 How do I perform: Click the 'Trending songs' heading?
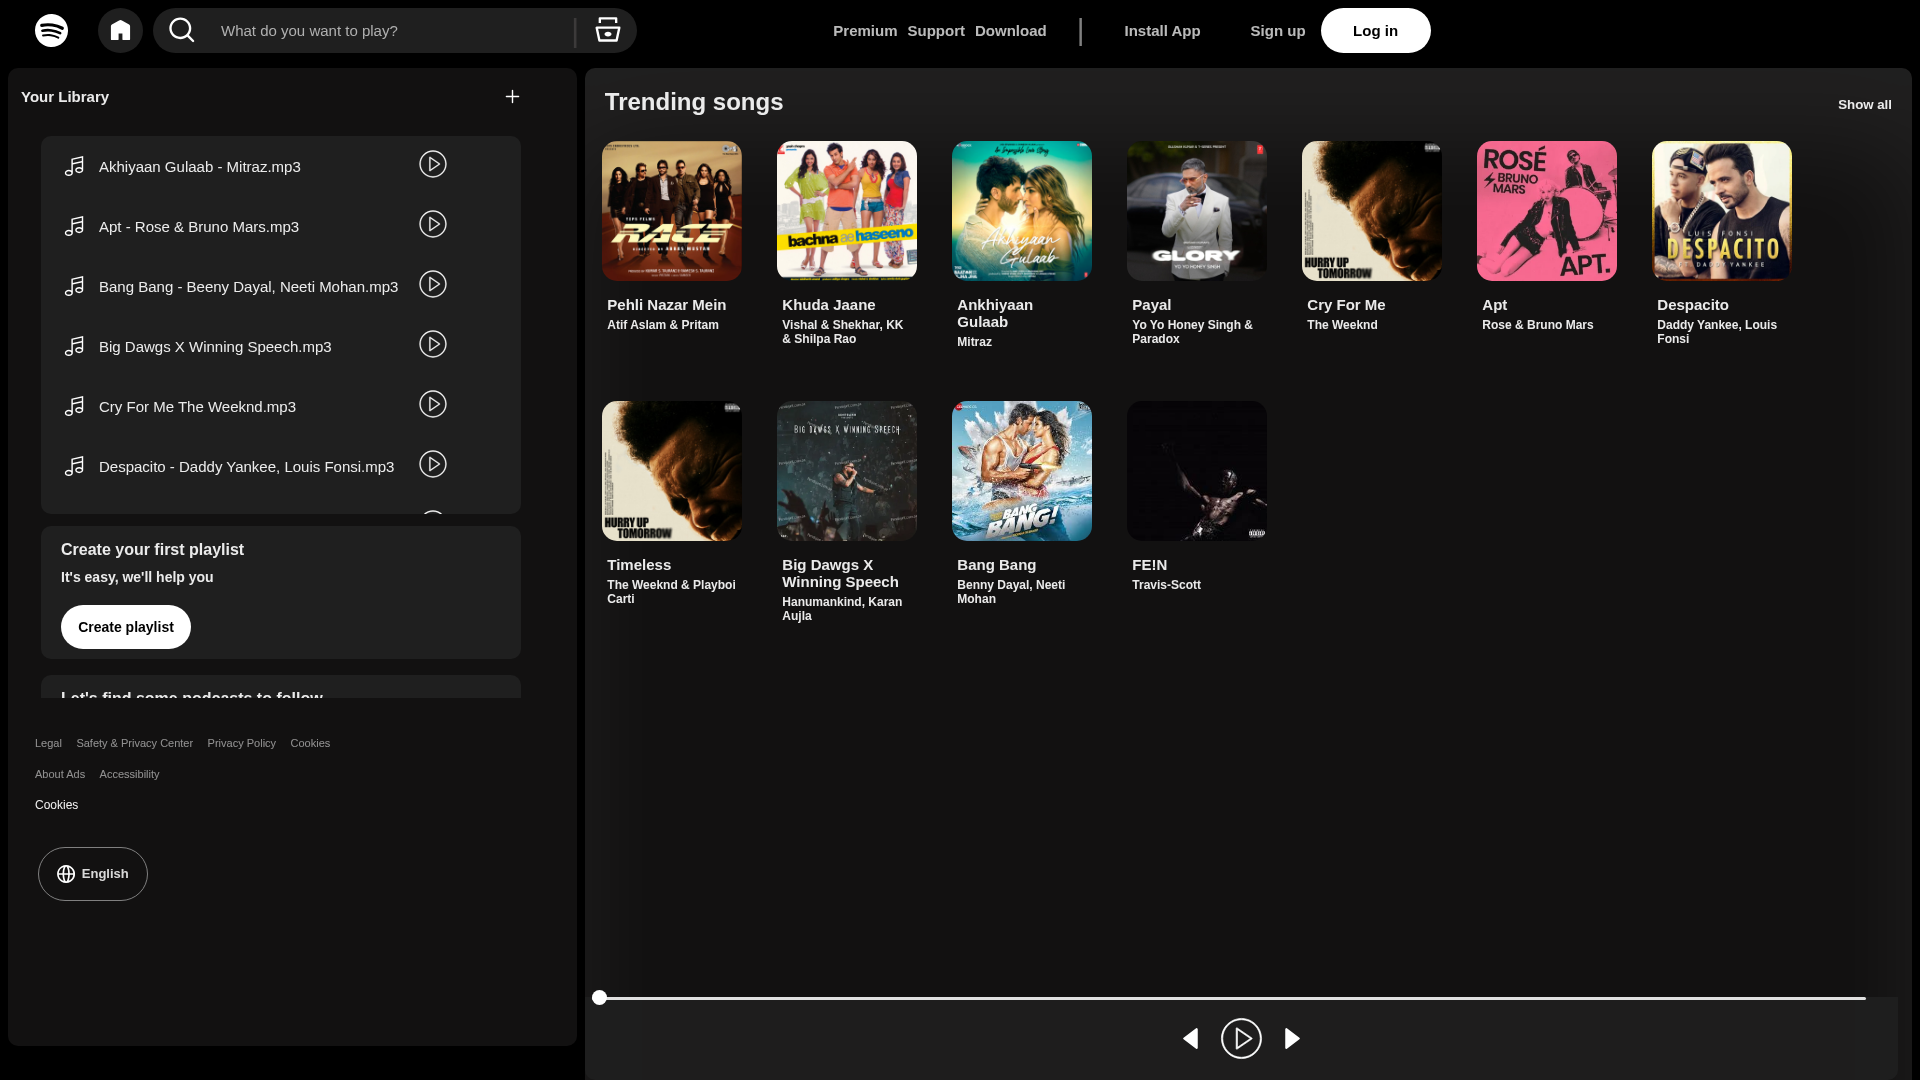tap(694, 102)
